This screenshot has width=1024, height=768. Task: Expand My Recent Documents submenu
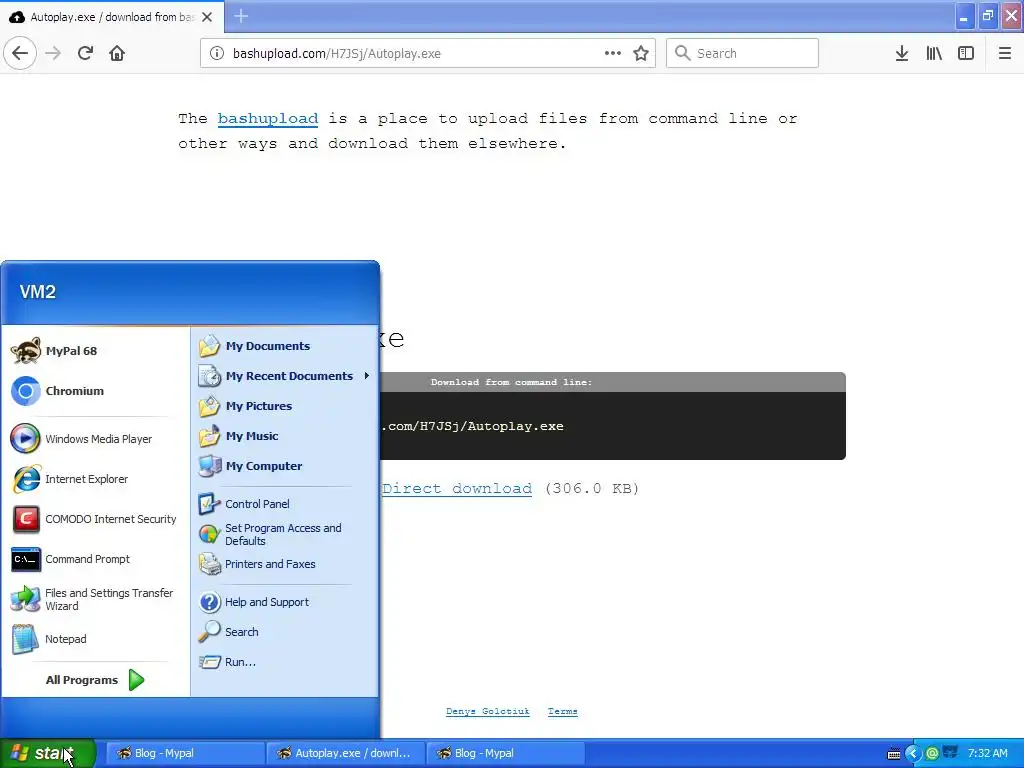point(285,376)
